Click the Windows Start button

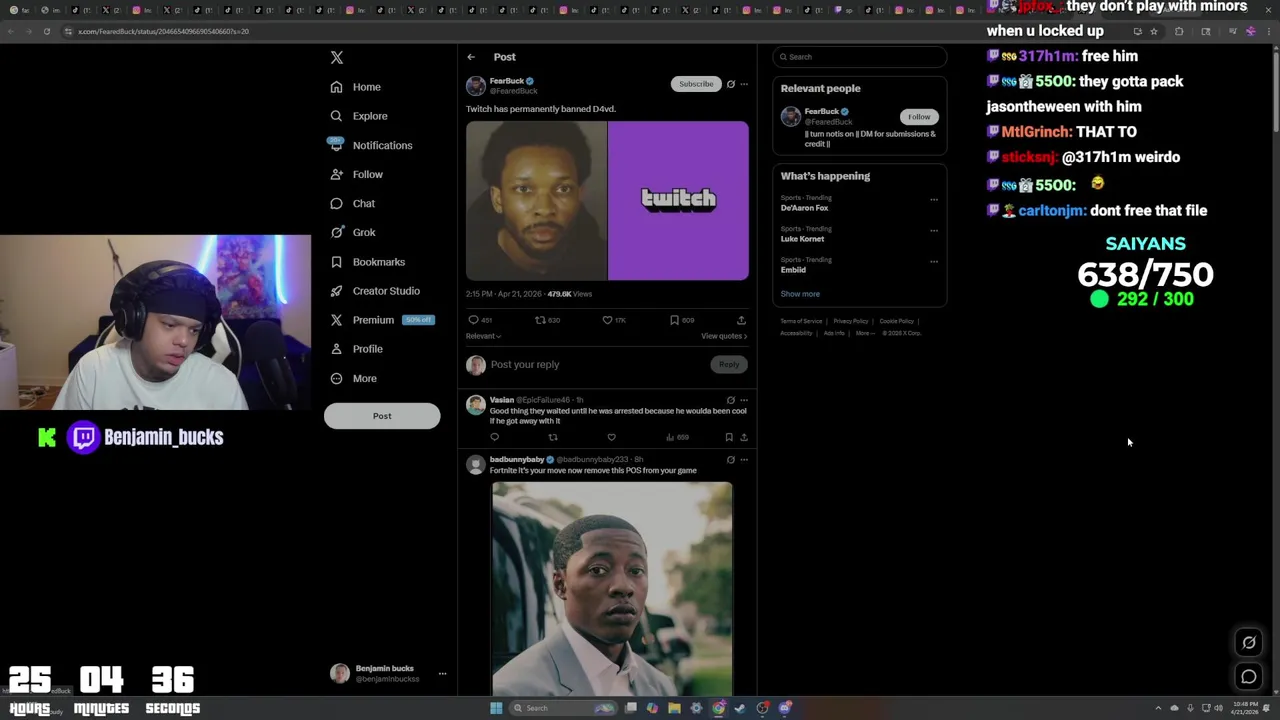tap(496, 708)
